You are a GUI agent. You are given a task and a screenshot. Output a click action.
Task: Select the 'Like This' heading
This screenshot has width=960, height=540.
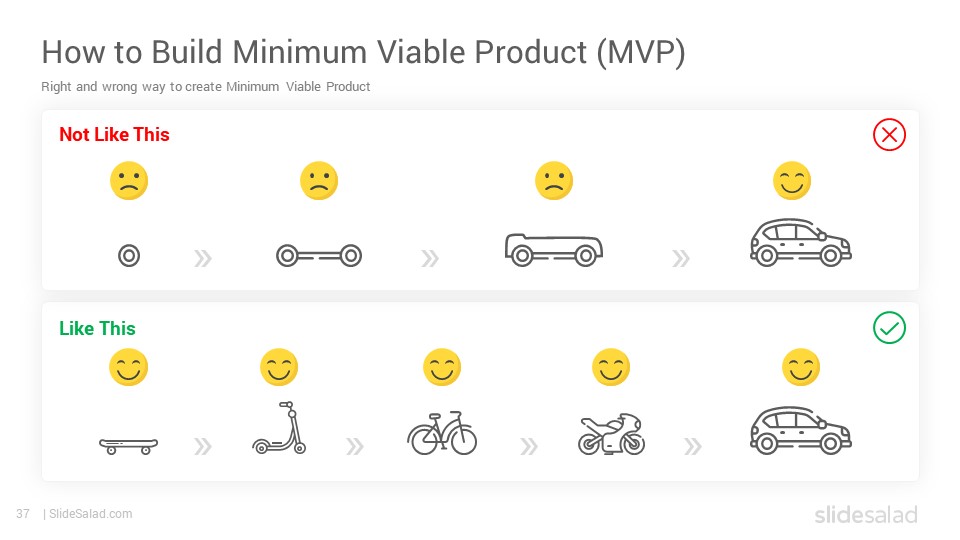click(97, 328)
